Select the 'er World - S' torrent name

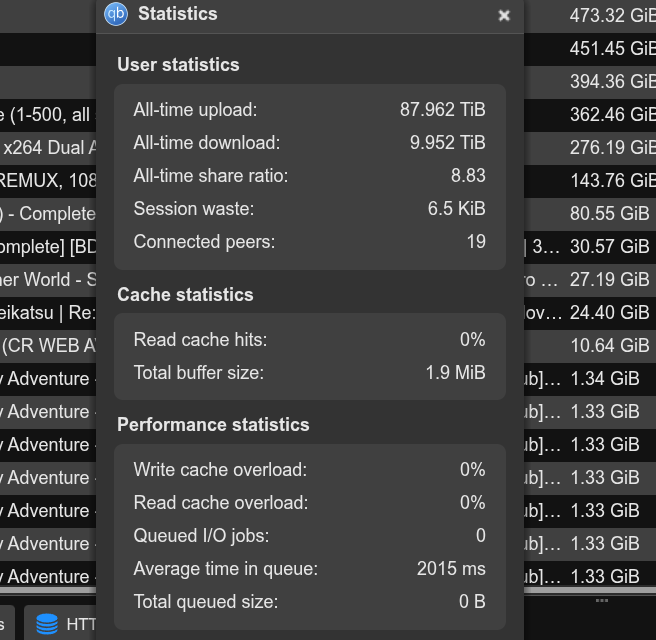point(48,280)
